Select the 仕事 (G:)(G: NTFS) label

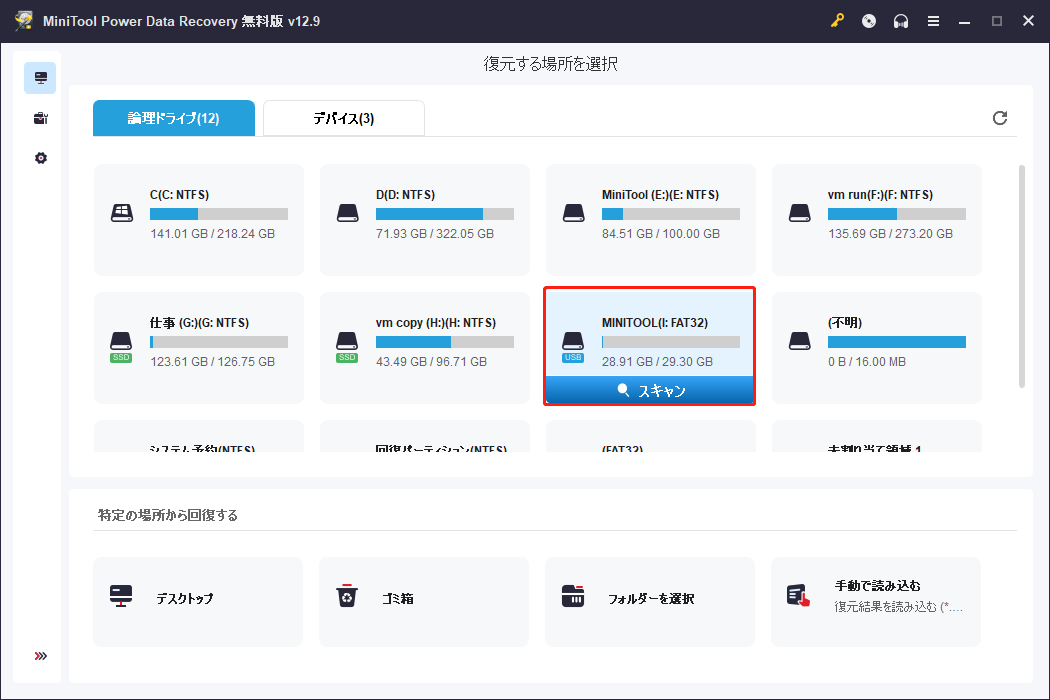(200, 323)
